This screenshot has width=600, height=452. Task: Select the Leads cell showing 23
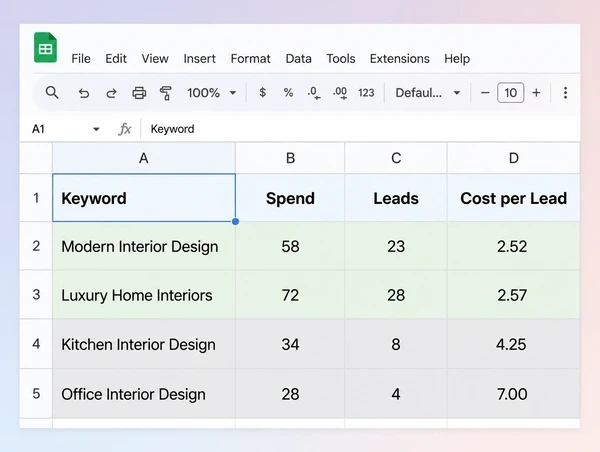(x=396, y=246)
